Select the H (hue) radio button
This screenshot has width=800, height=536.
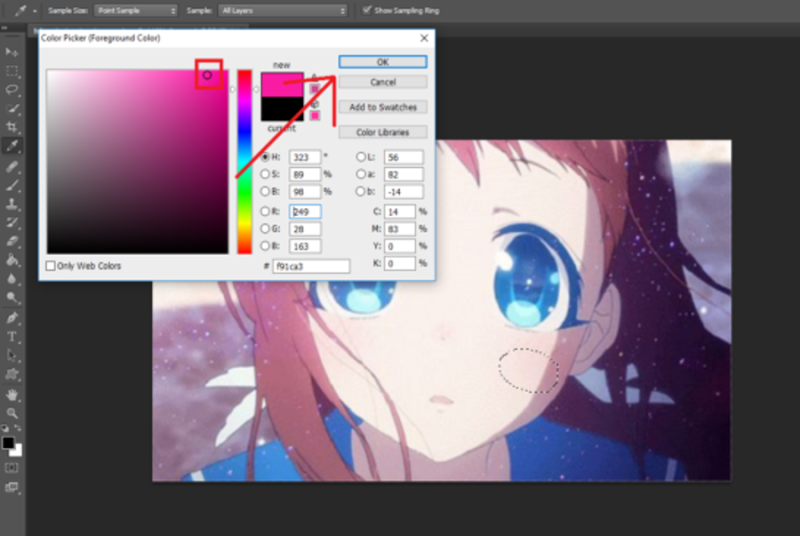265,157
